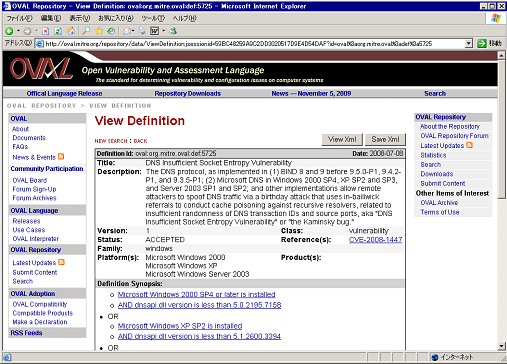Click RSS icon next to right Latest Updates

pos(469,145)
